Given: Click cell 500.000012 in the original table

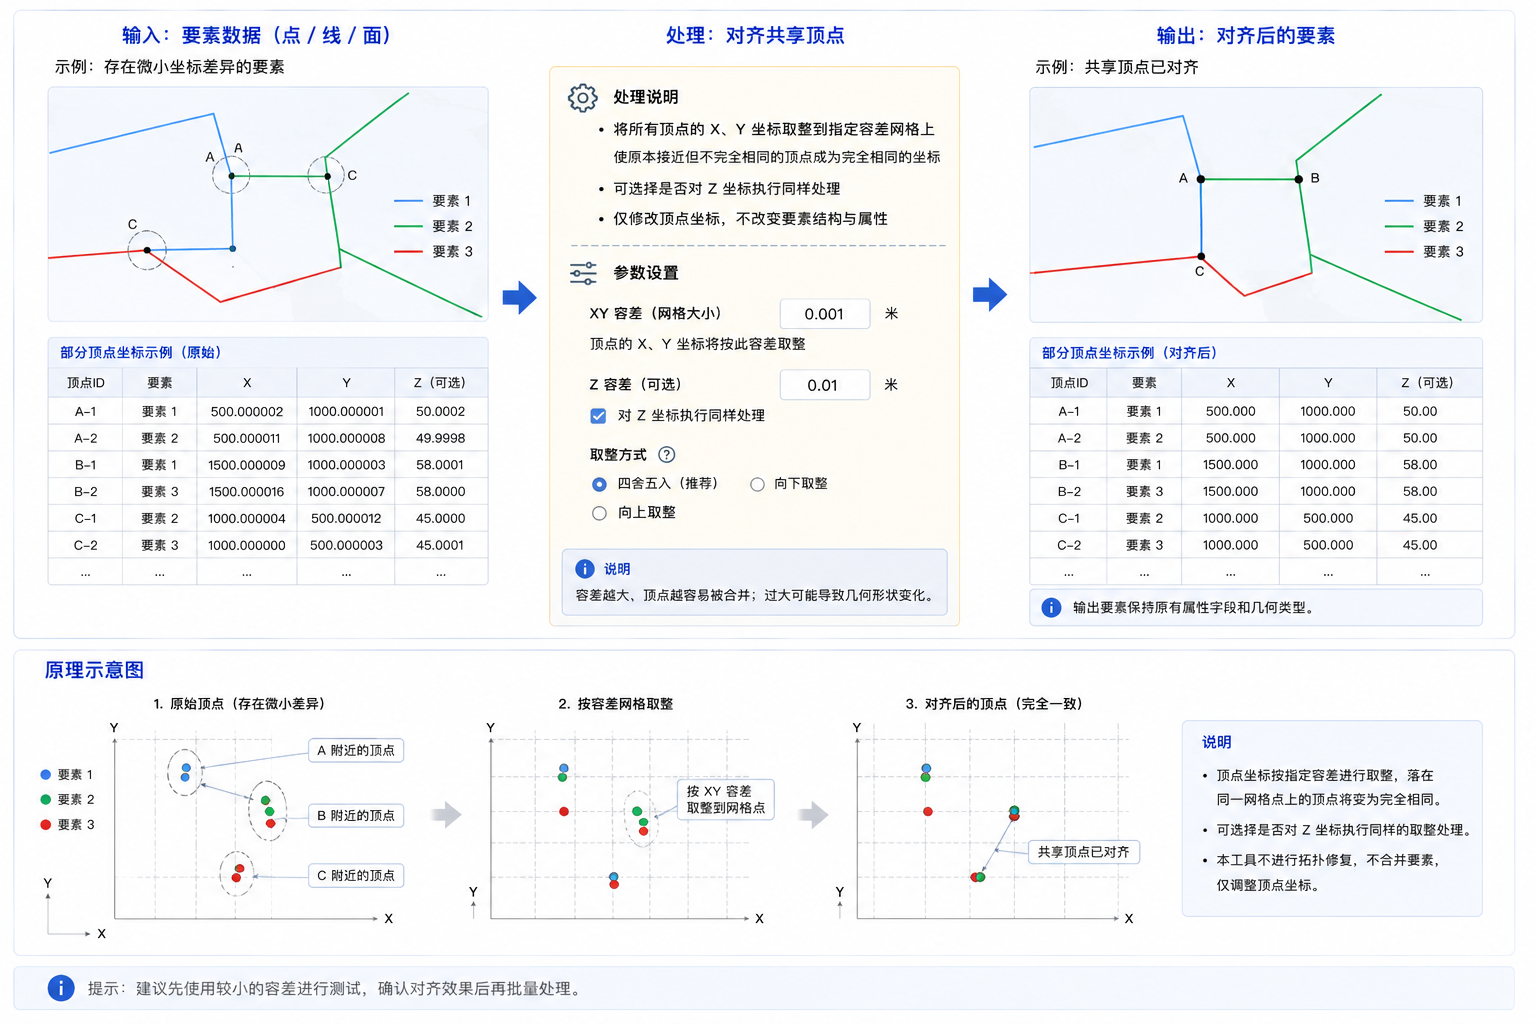Looking at the screenshot, I should click(346, 519).
